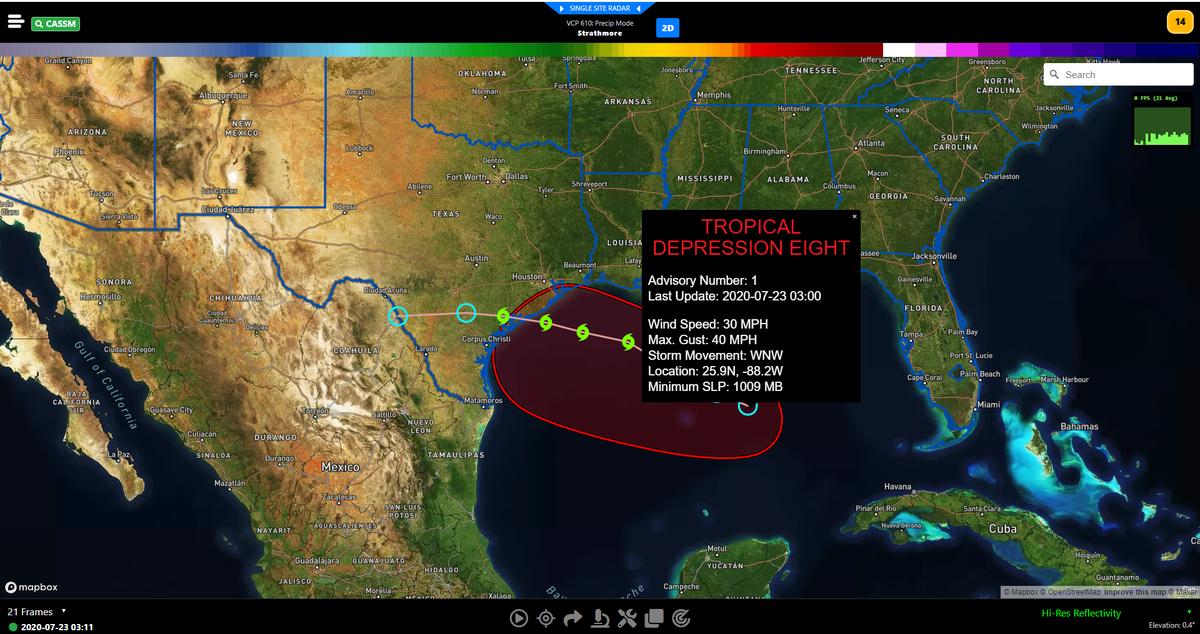Image resolution: width=1200 pixels, height=634 pixels.
Task: Toggle the 2D view mode button
Action: tap(667, 28)
